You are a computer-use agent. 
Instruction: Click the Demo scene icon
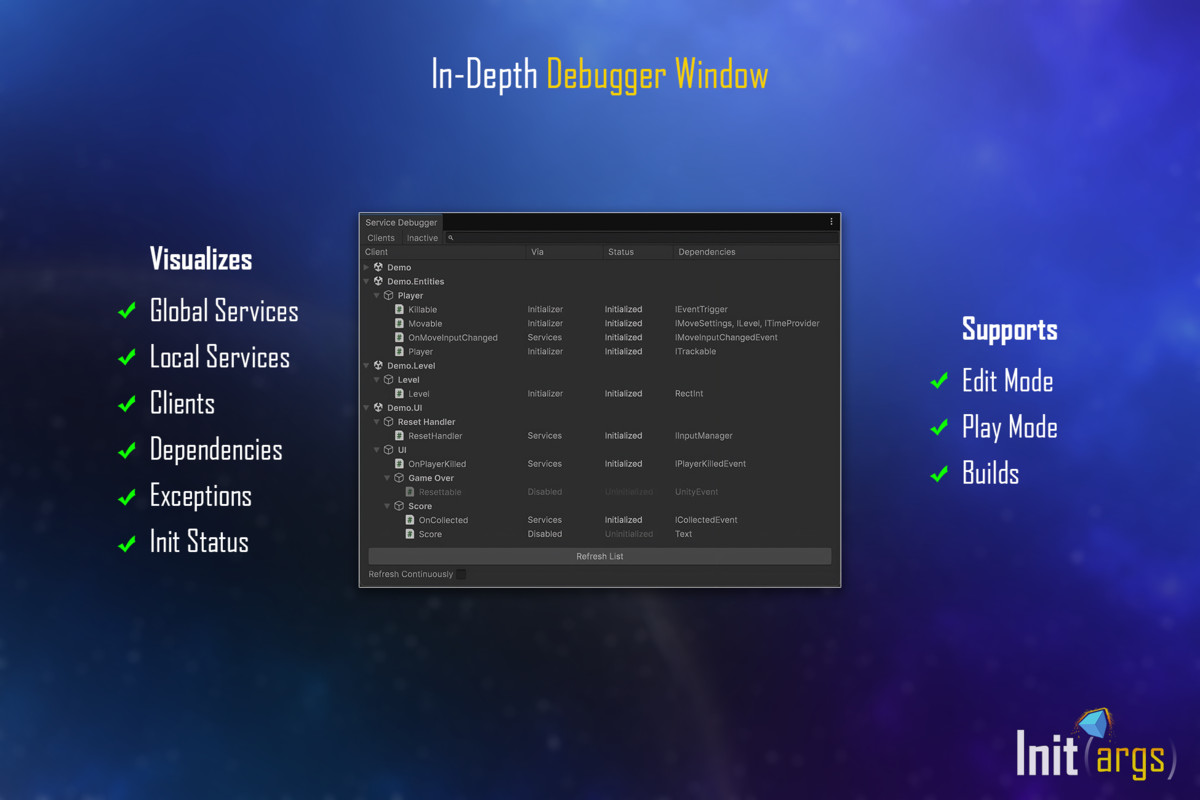tap(378, 267)
